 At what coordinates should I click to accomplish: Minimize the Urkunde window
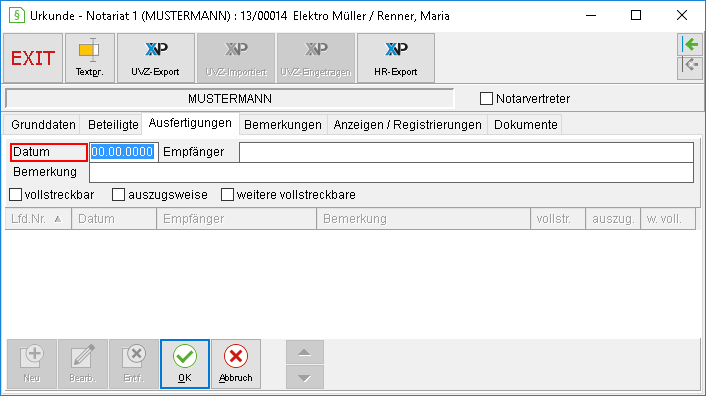591,15
